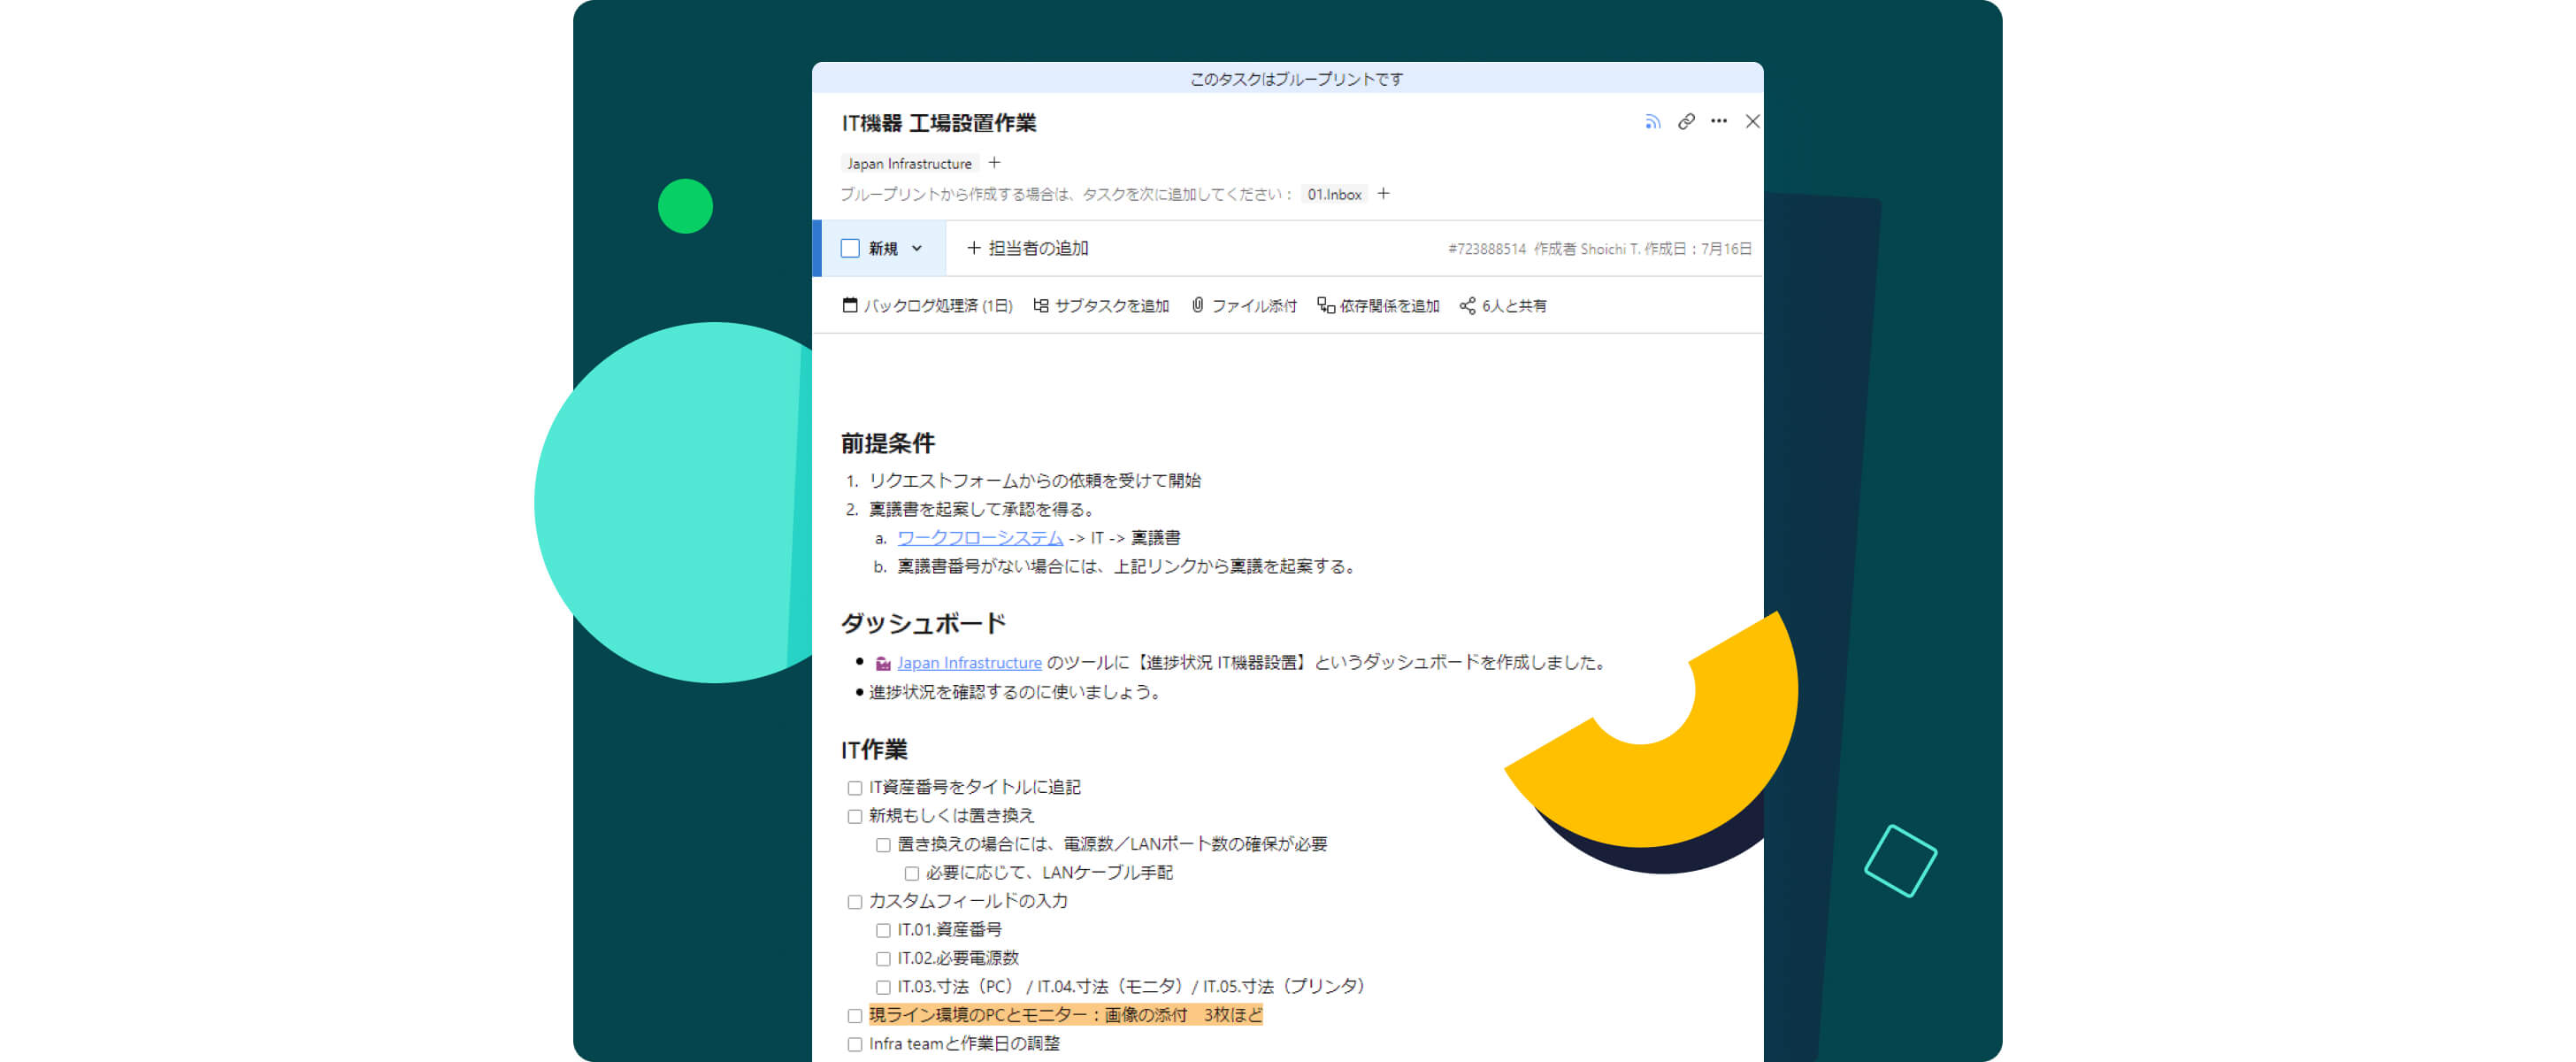Check 新規もしくは置き換え checkbox
This screenshot has height=1062, width=2576.
pos(855,816)
